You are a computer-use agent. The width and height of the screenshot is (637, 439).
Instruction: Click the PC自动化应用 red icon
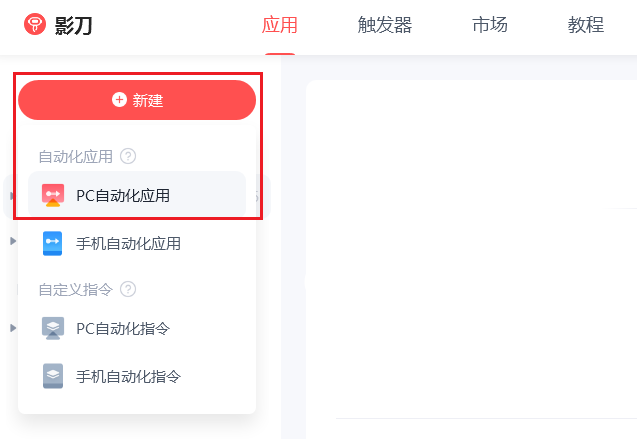pyautogui.click(x=53, y=195)
